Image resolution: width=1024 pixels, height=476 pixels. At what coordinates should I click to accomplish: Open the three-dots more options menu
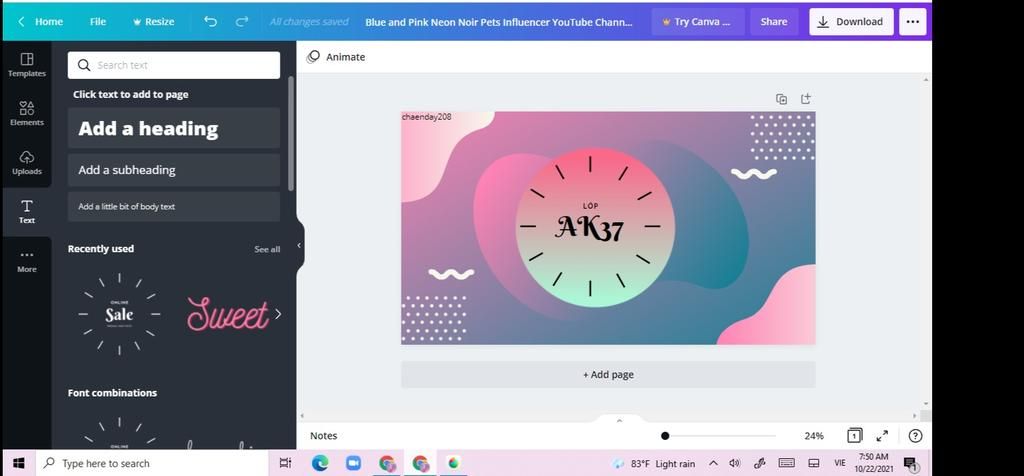[x=912, y=22]
